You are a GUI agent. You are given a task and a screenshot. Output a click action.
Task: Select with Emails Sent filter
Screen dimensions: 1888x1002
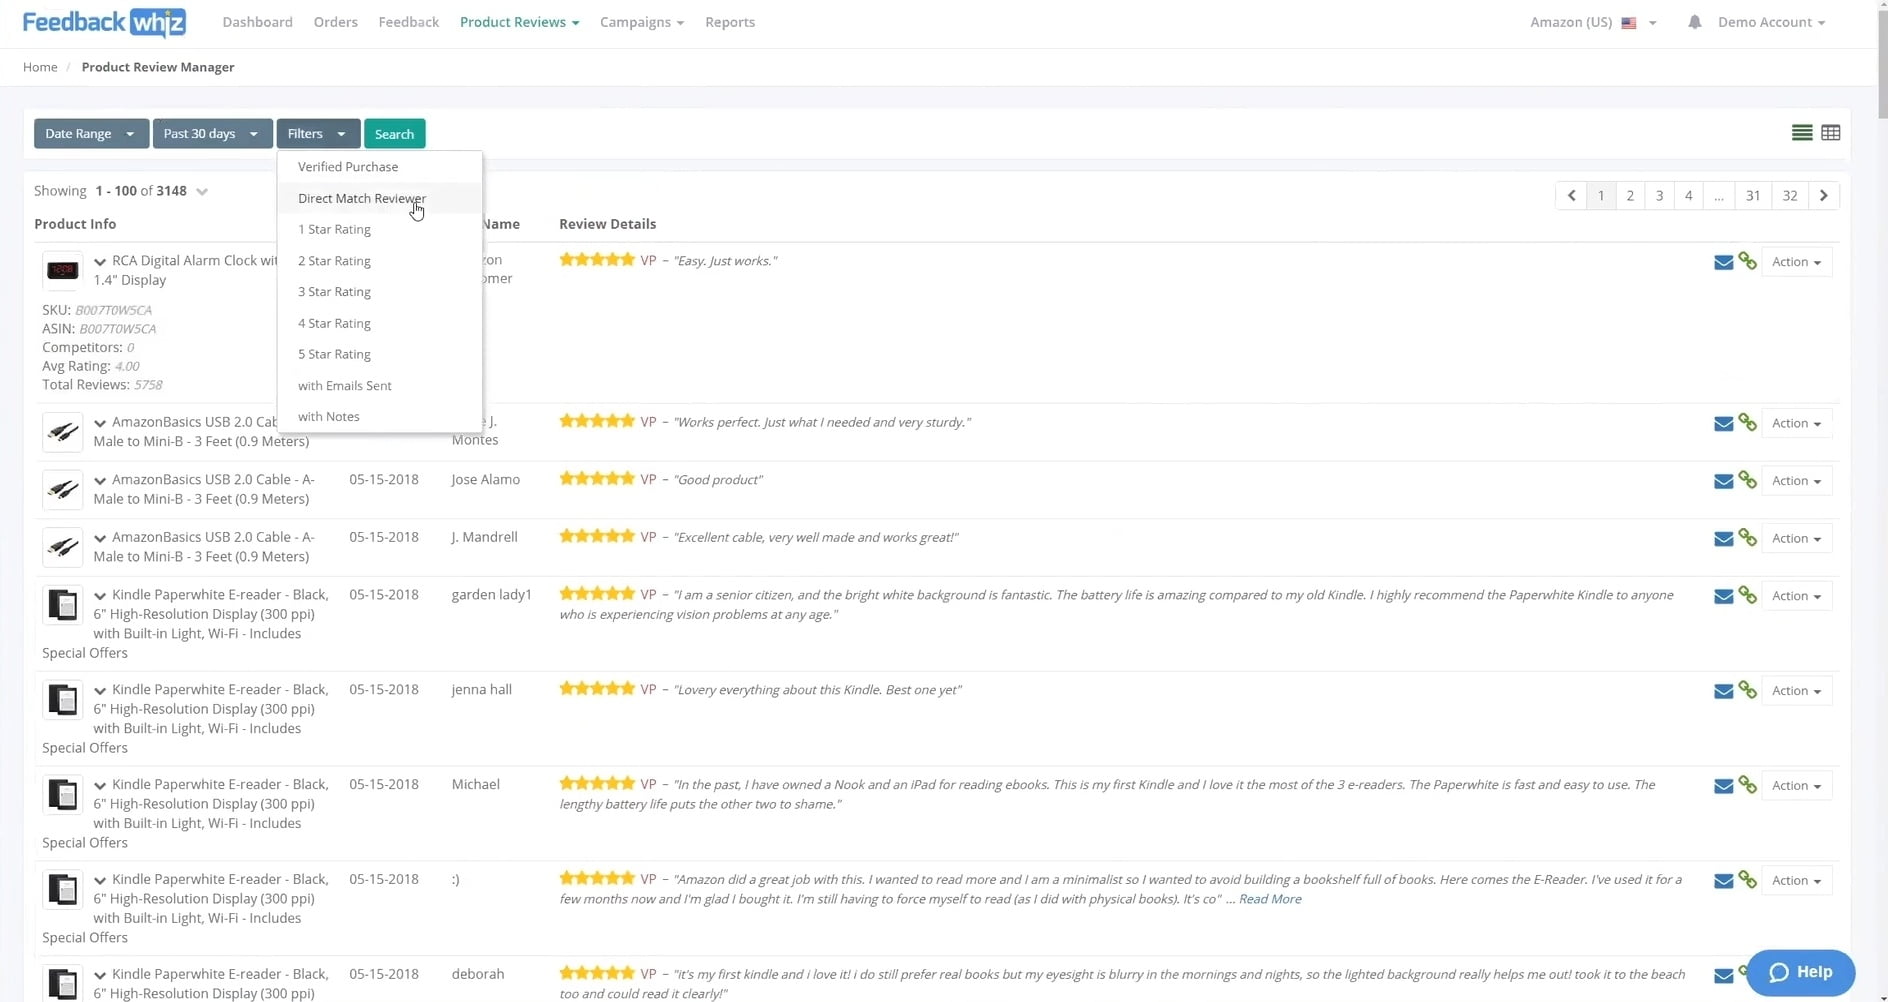pyautogui.click(x=380, y=385)
